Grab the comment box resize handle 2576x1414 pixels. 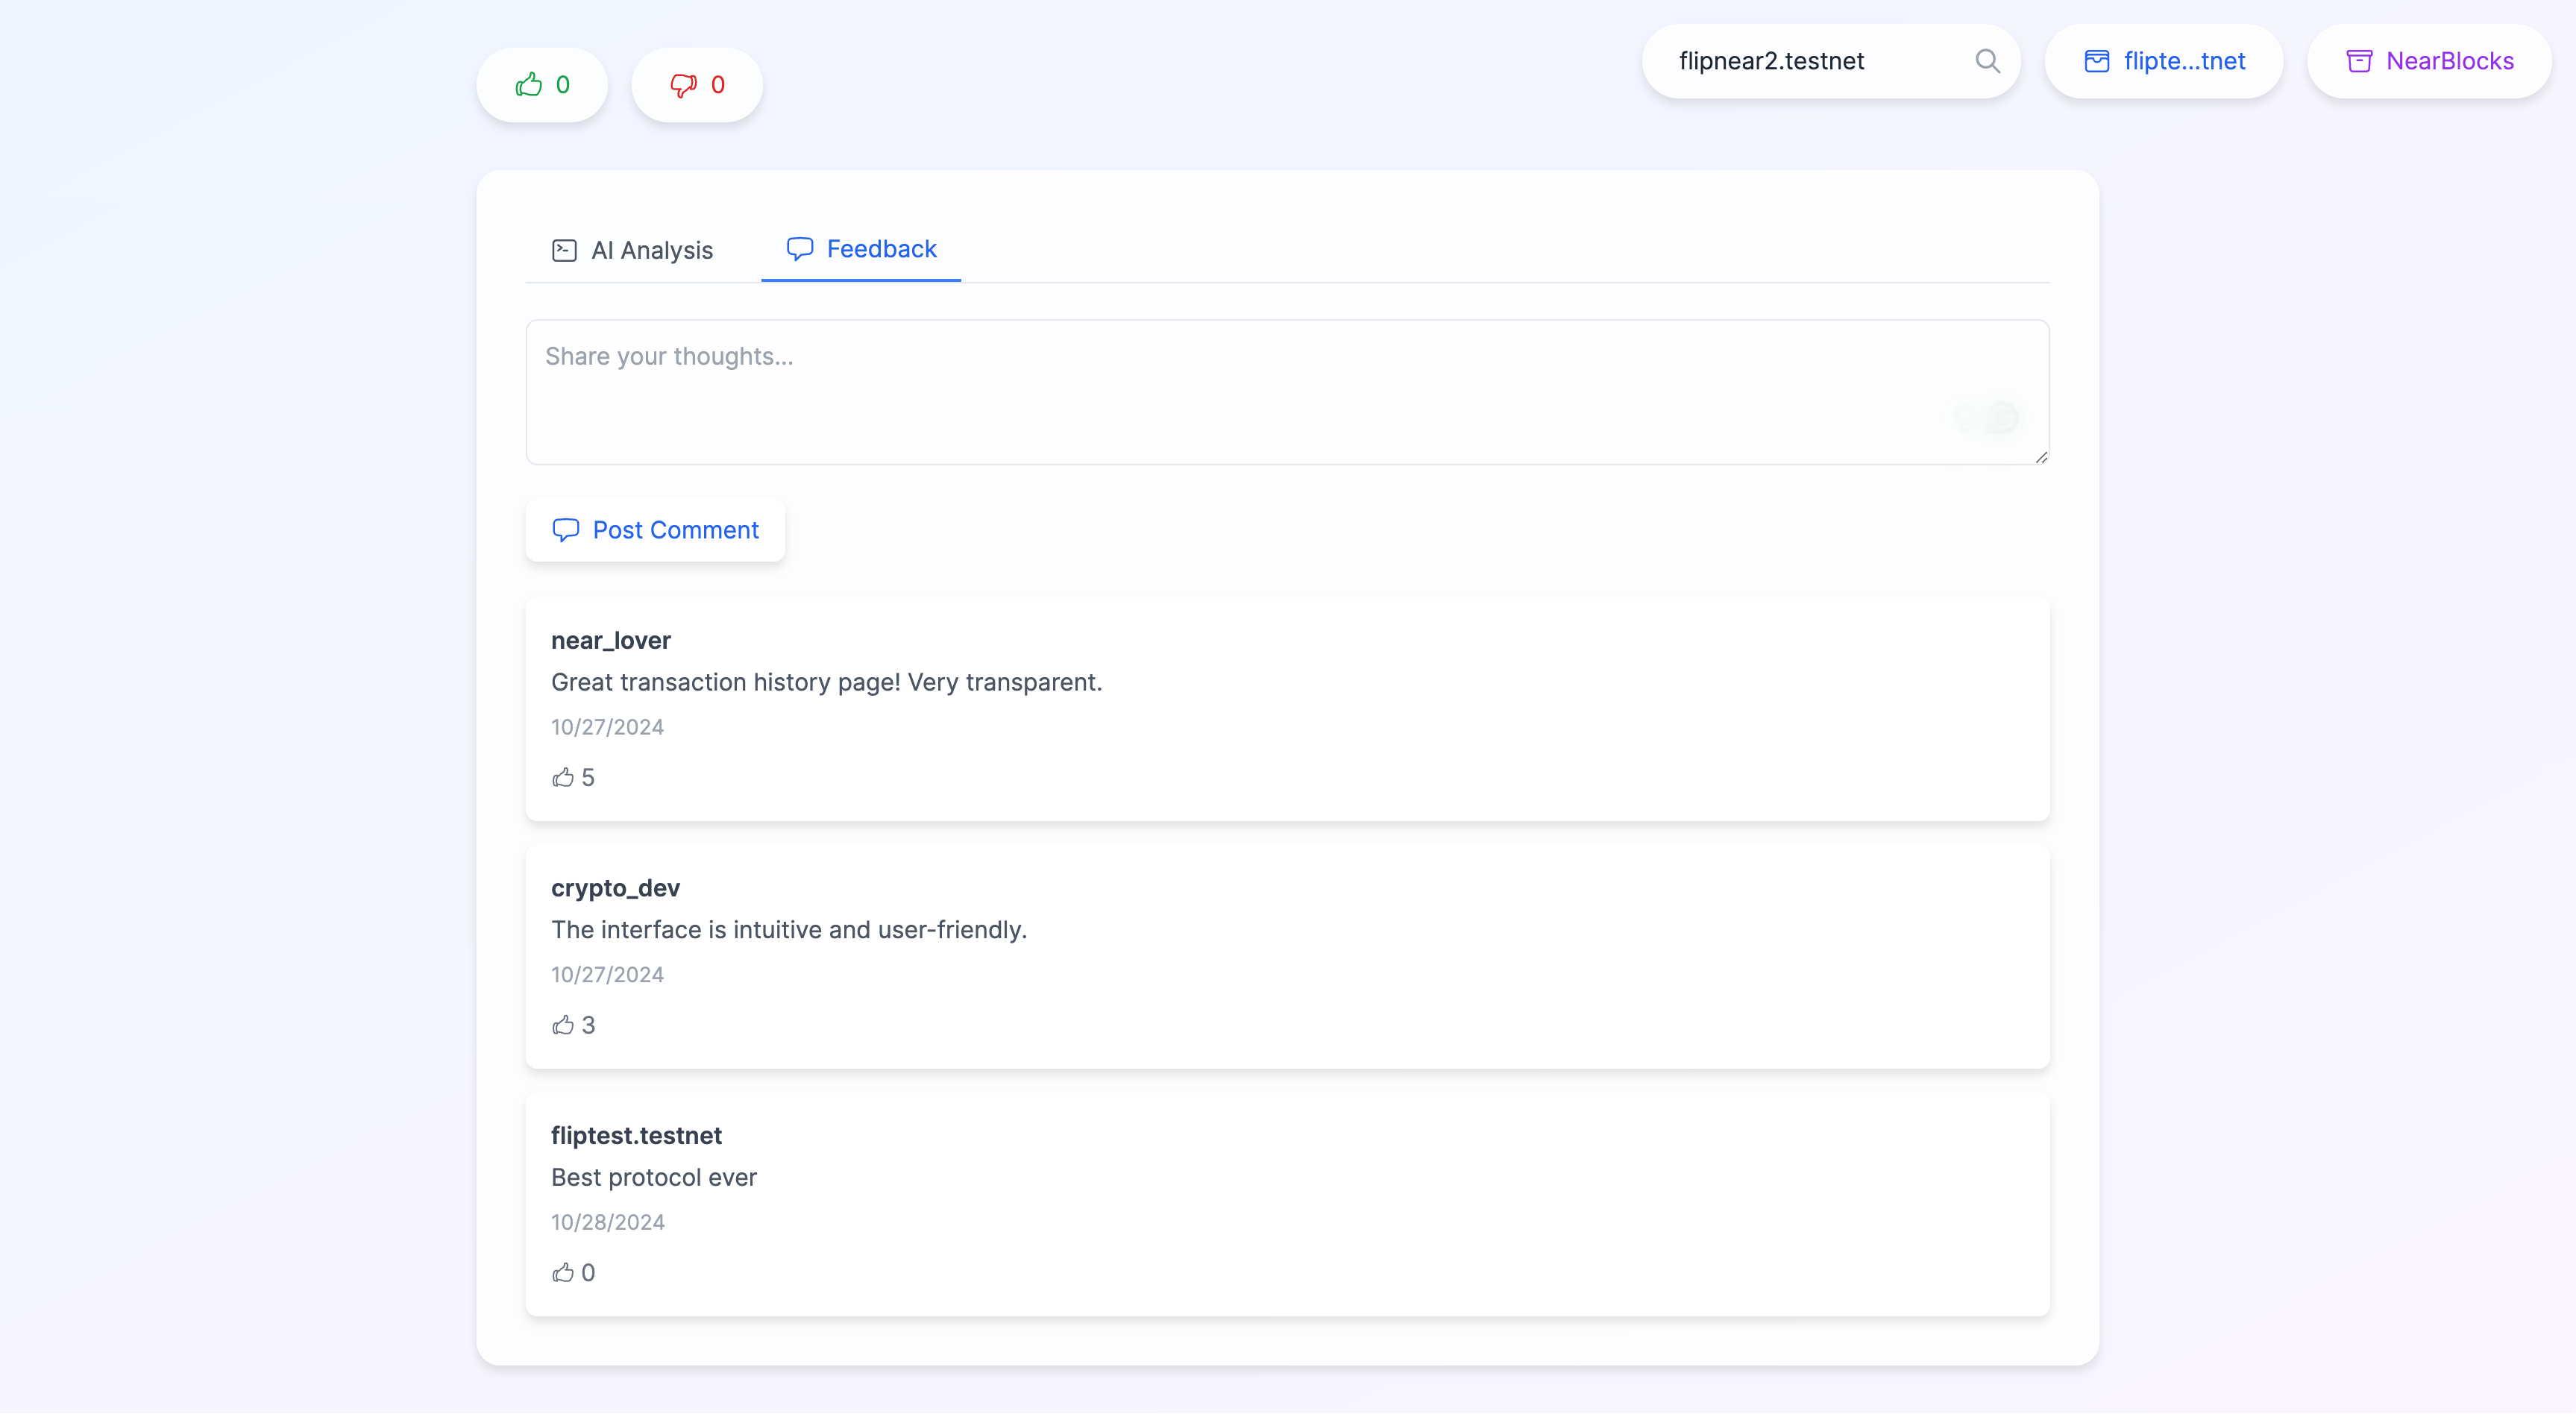tap(2041, 457)
